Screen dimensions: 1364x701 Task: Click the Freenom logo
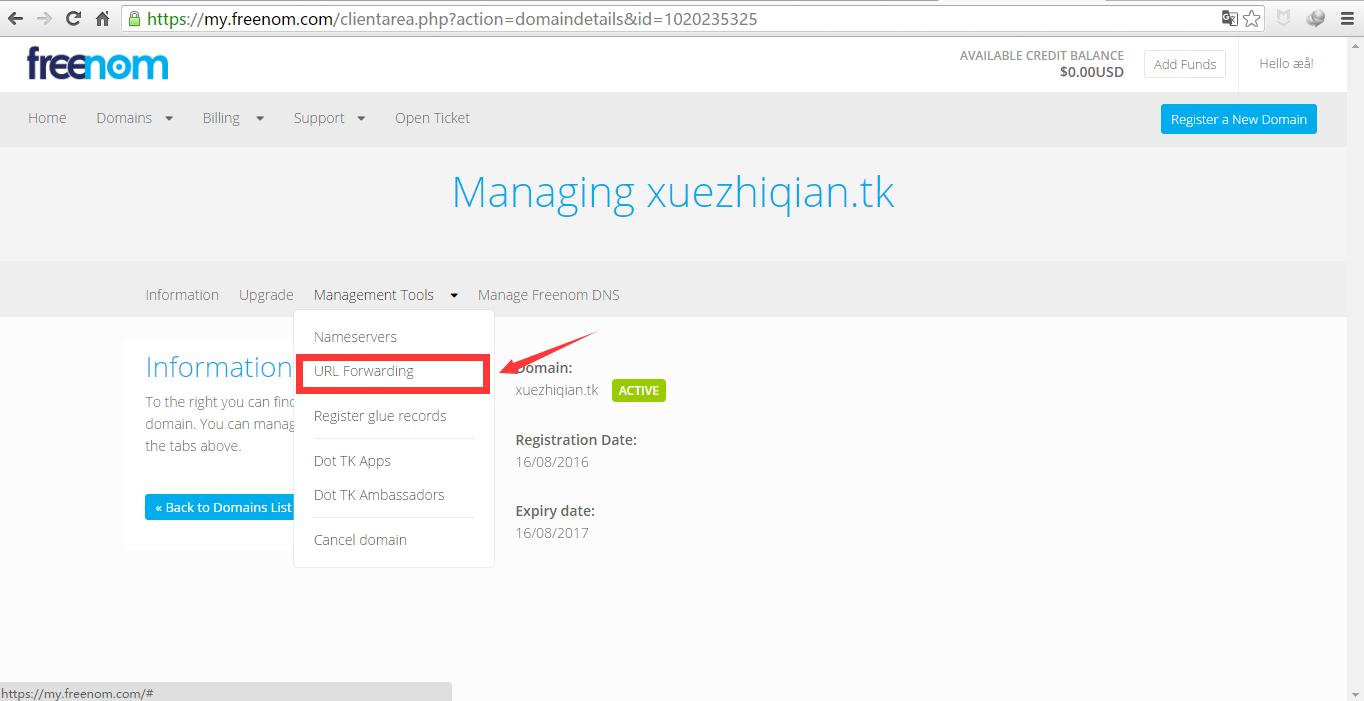(x=97, y=64)
